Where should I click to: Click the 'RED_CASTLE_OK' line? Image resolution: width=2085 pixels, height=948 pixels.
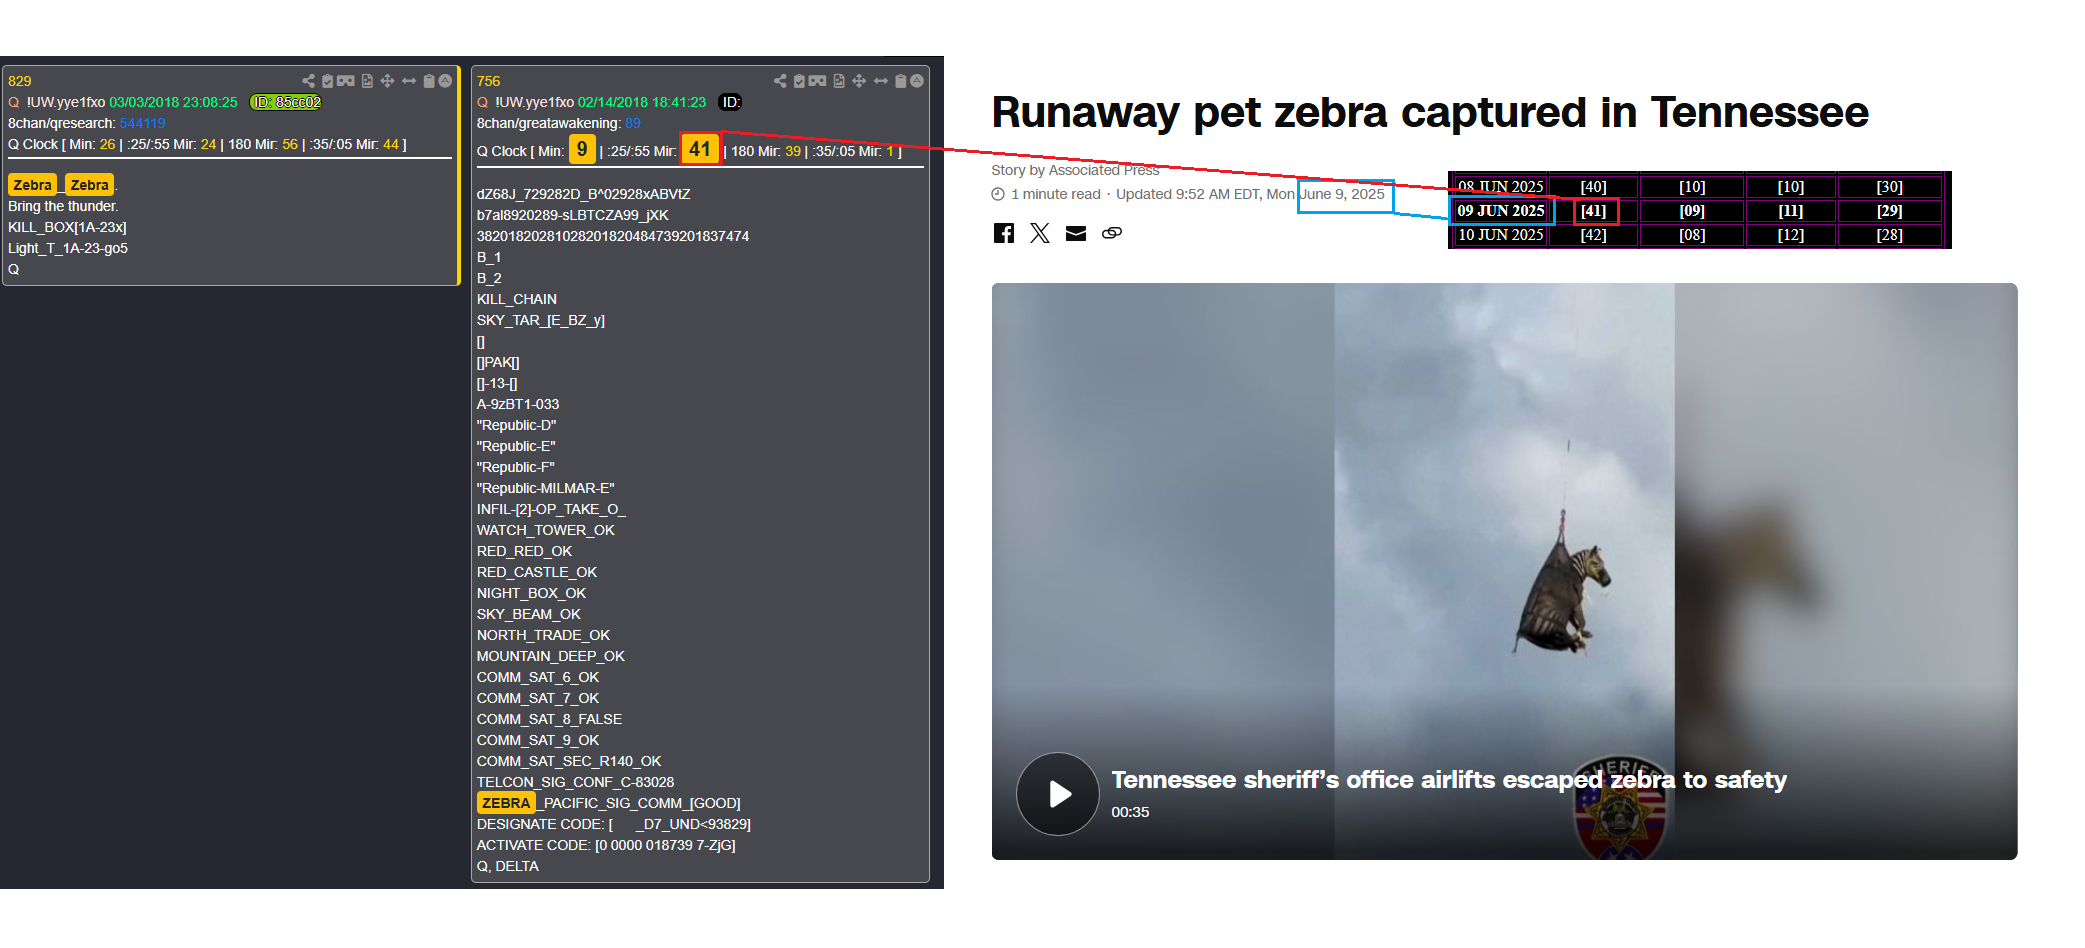537,572
